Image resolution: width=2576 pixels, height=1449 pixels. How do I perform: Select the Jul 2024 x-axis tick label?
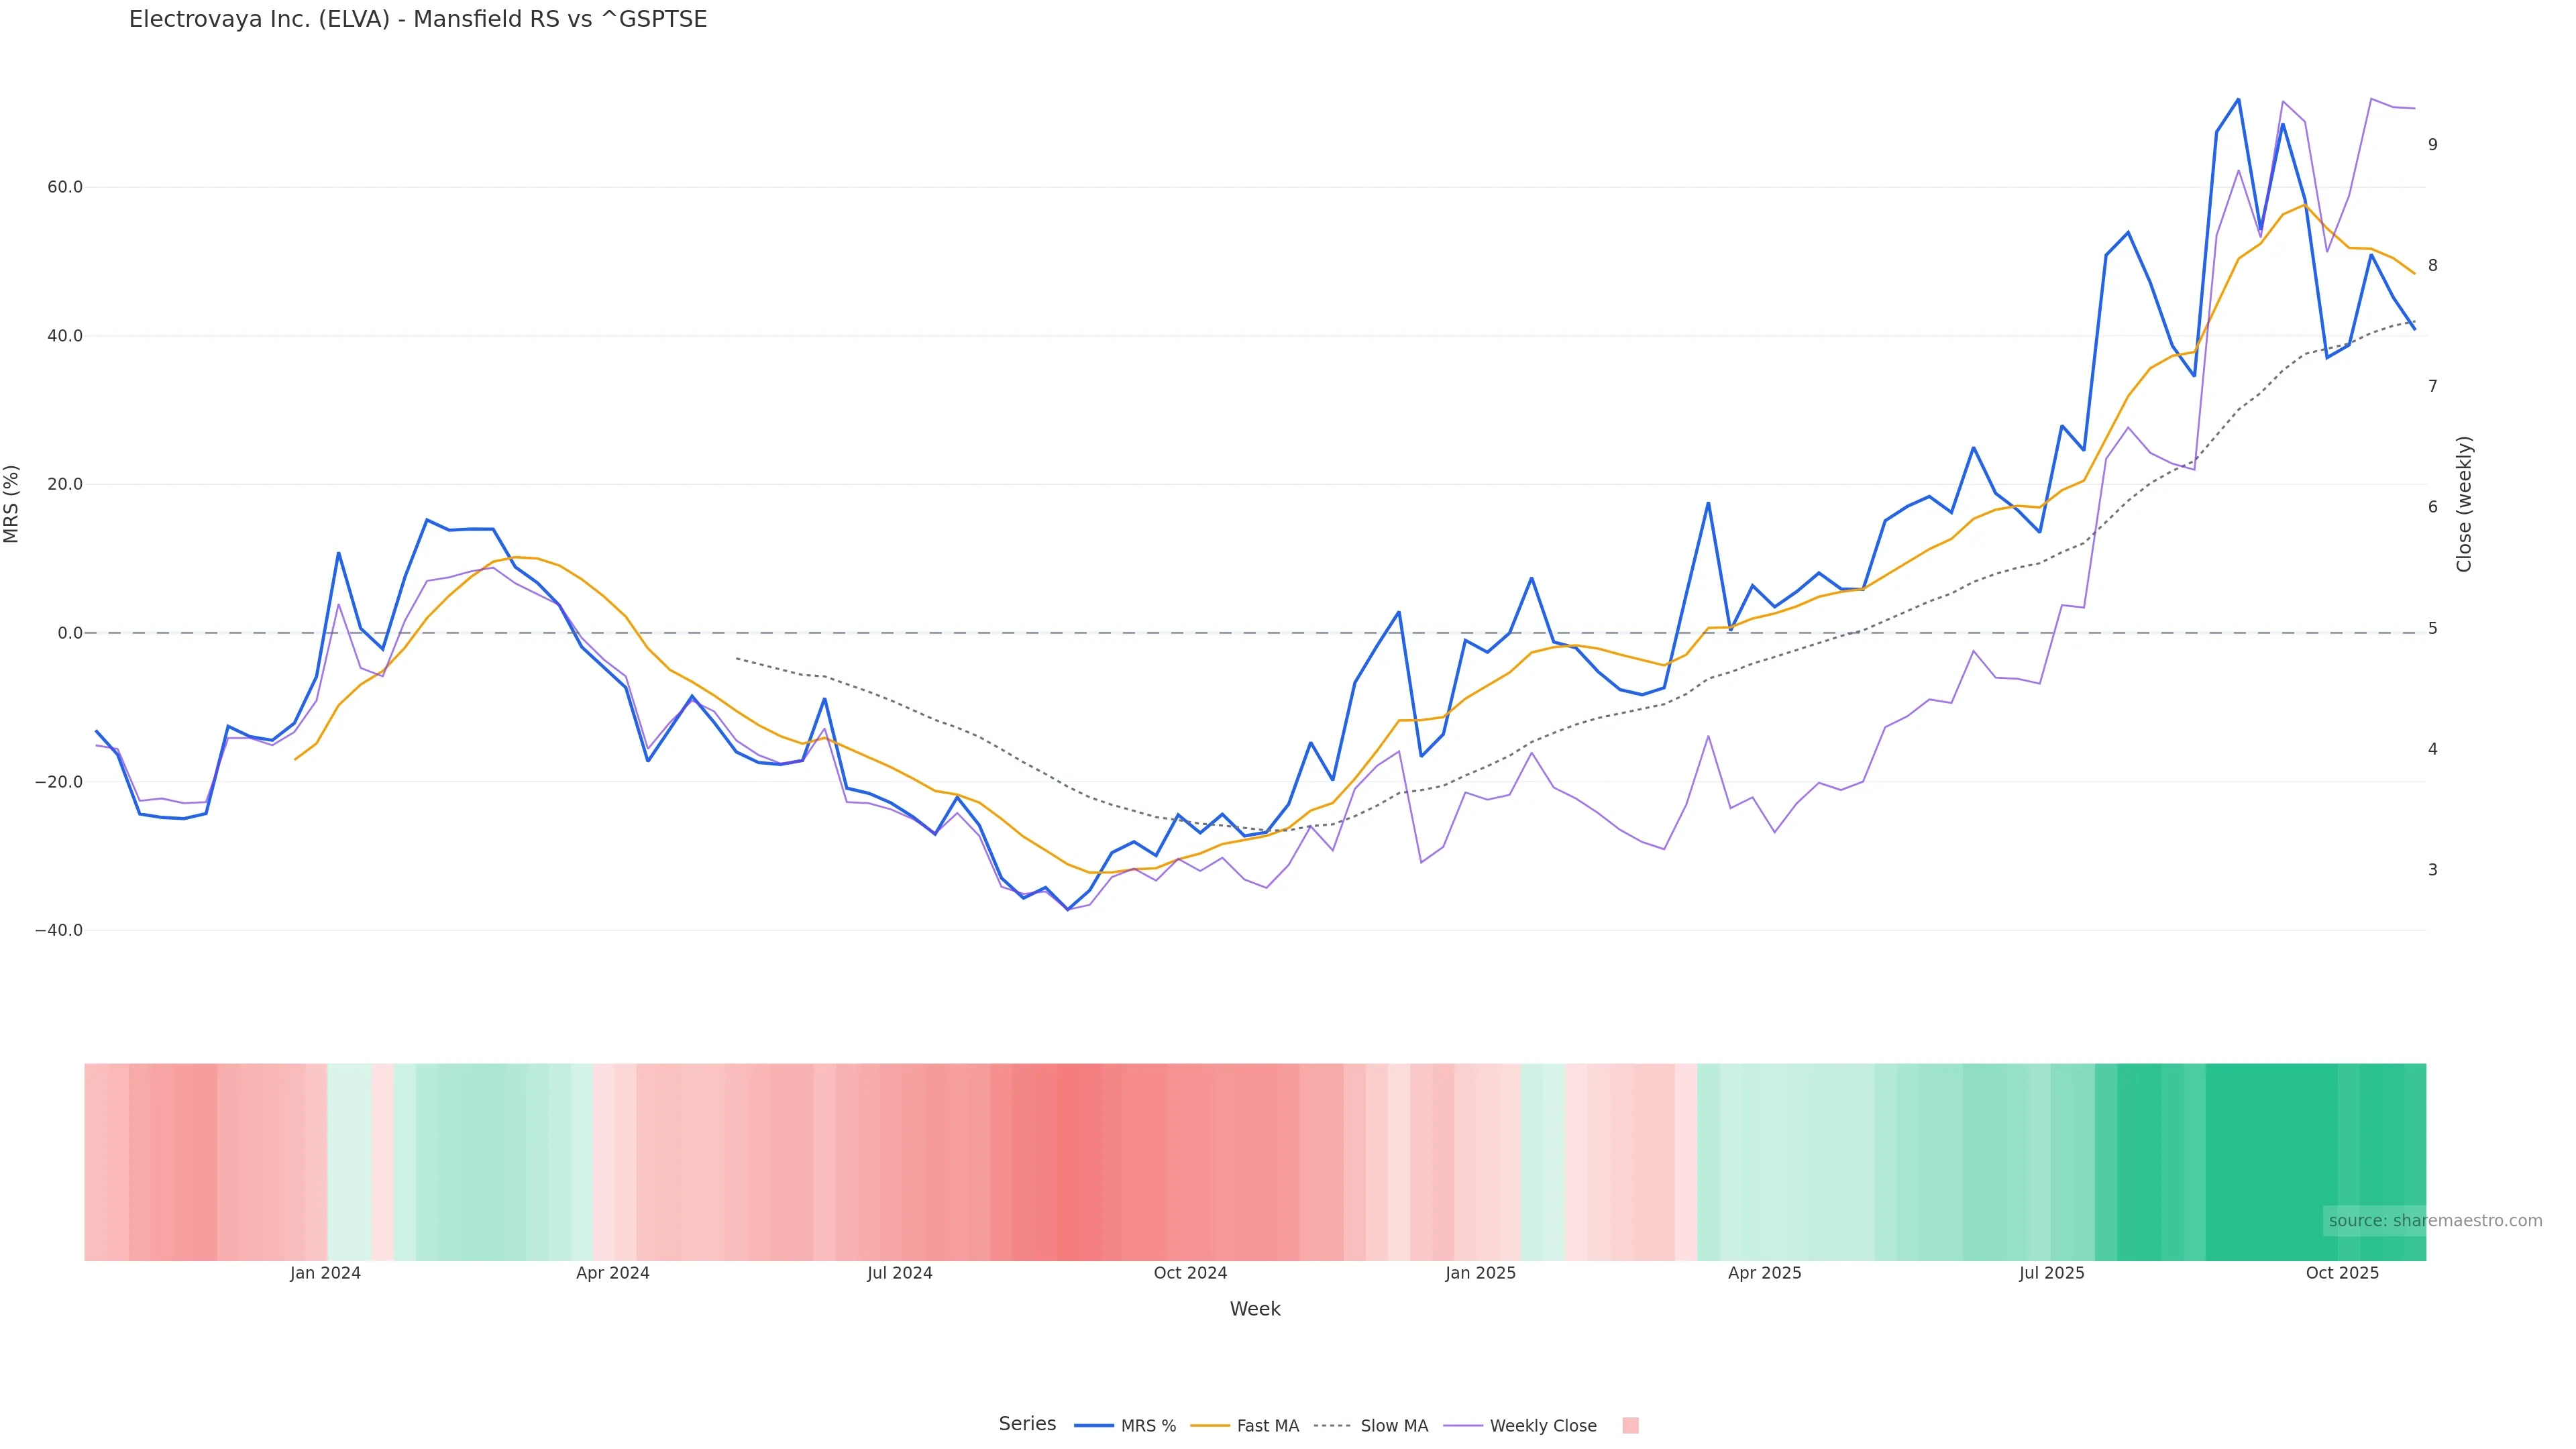(x=899, y=1273)
